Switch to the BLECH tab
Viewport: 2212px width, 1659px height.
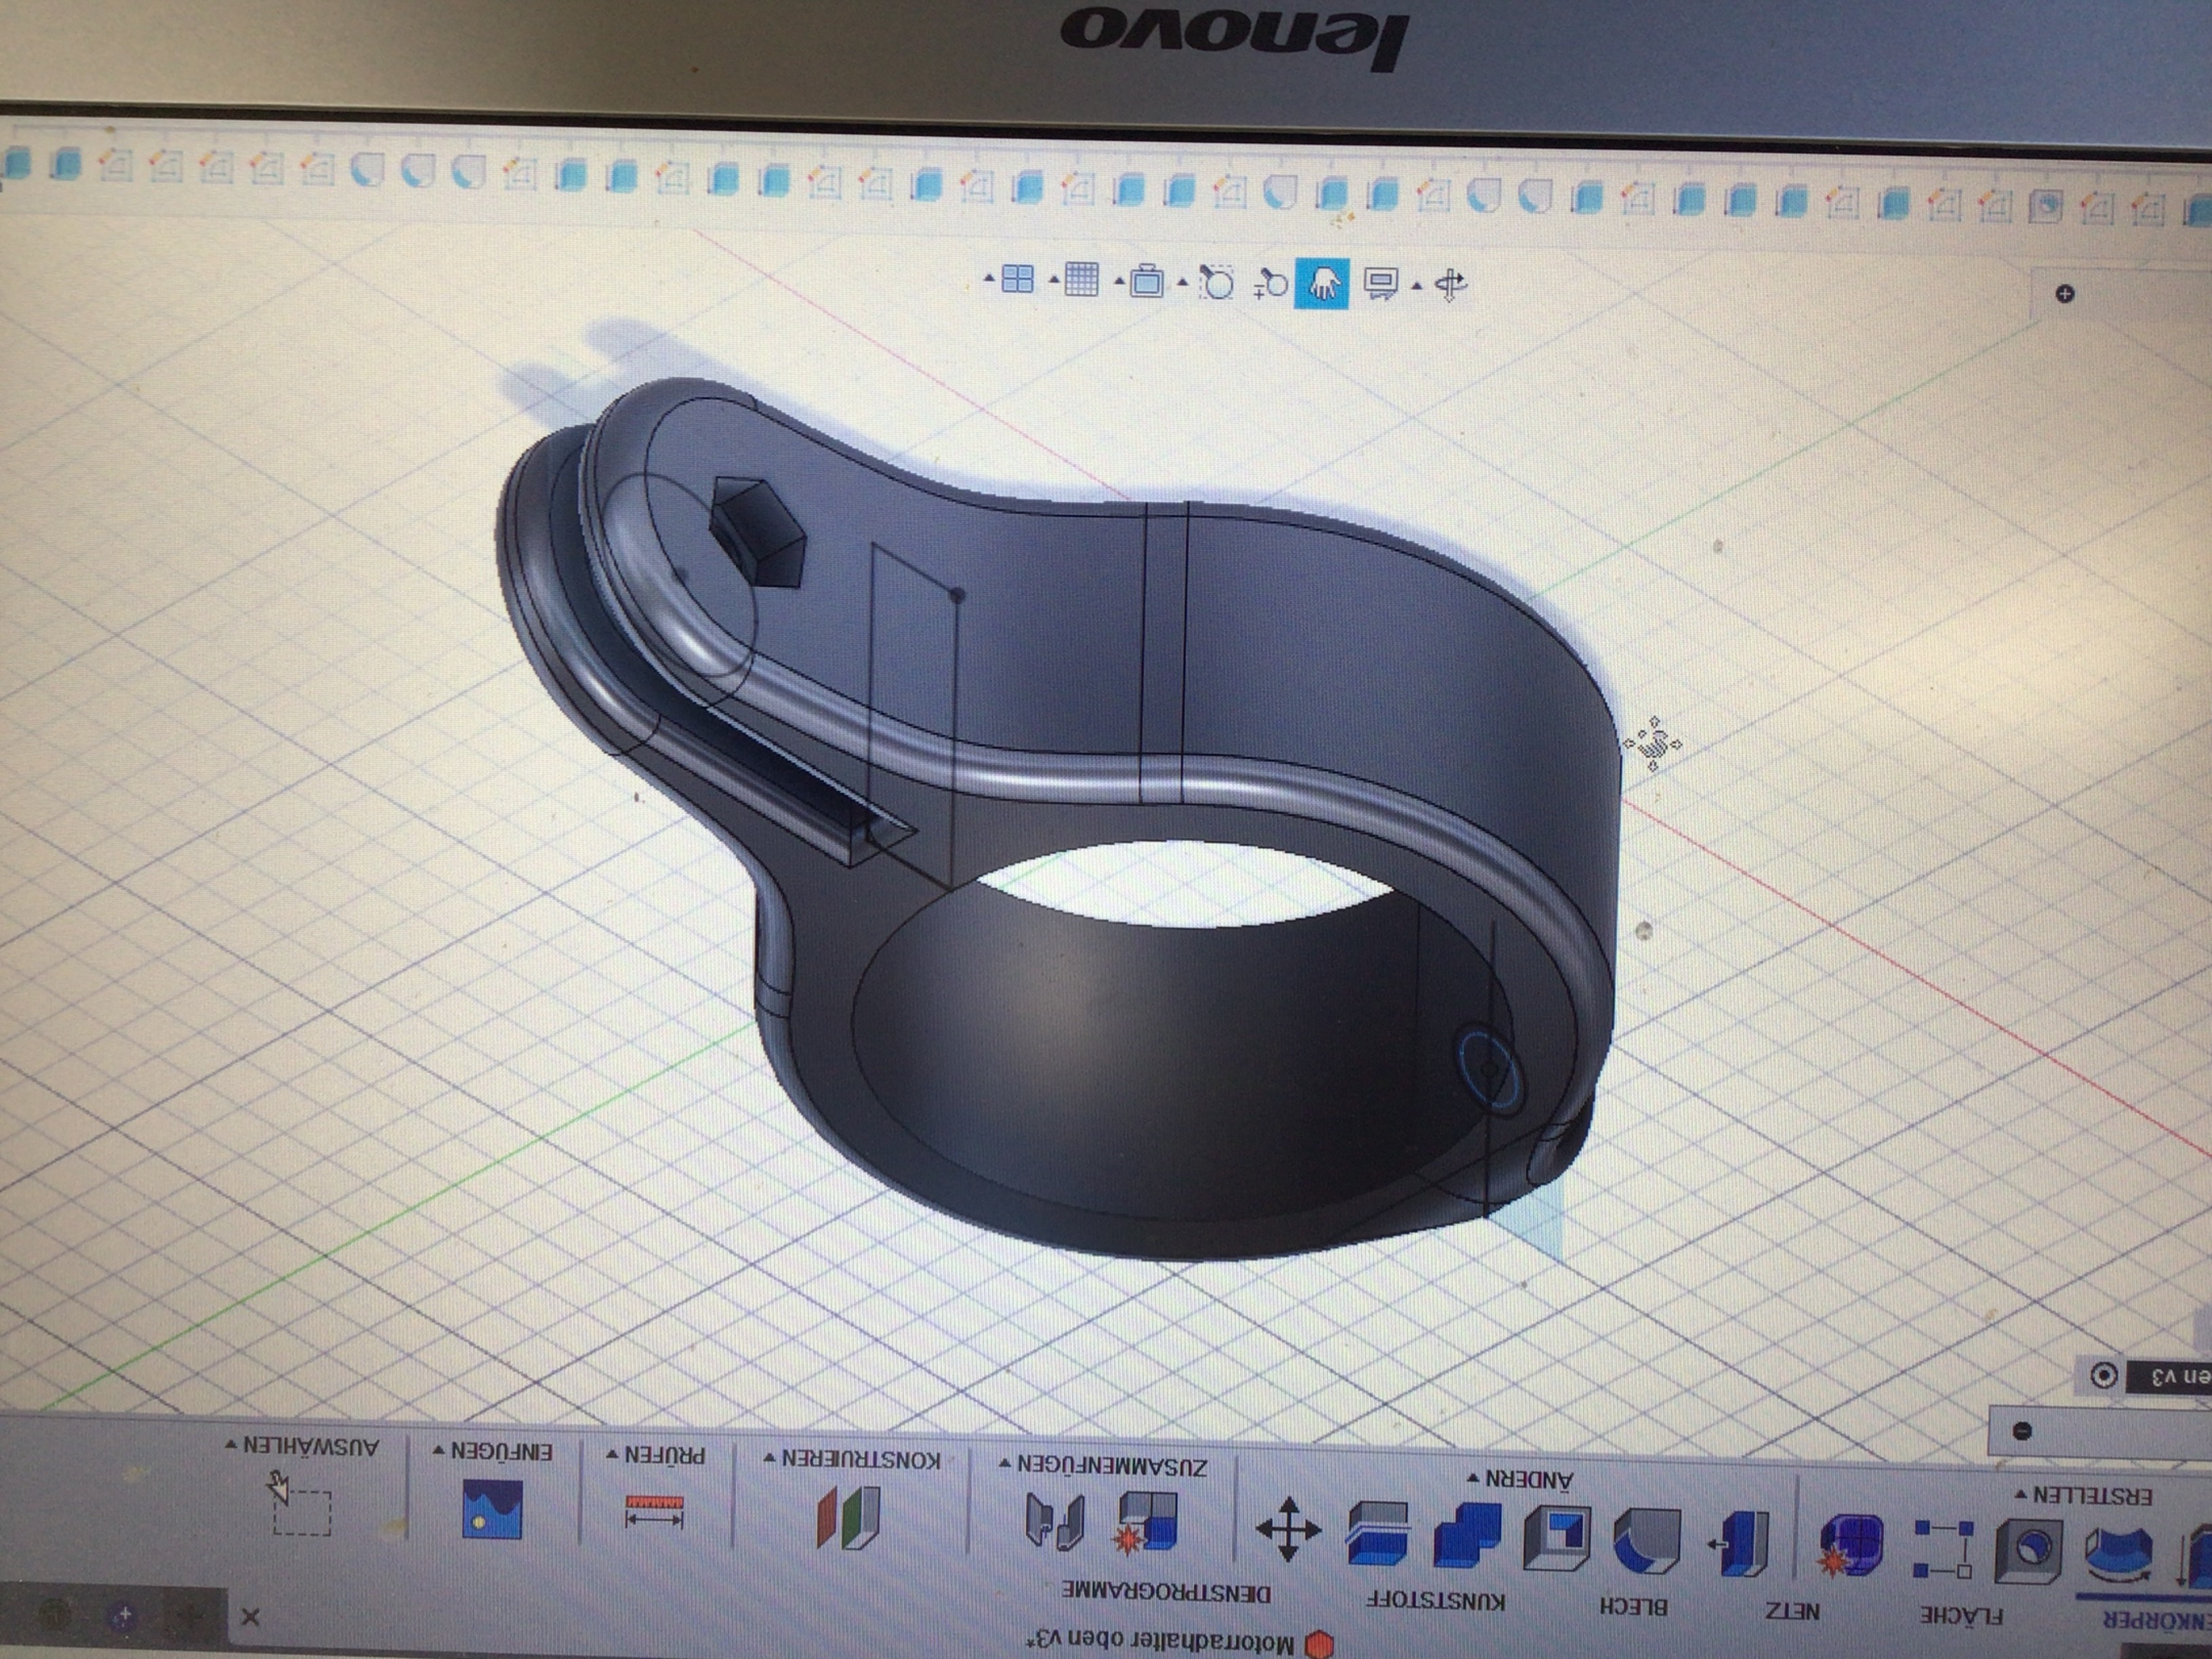pyautogui.click(x=1633, y=1607)
